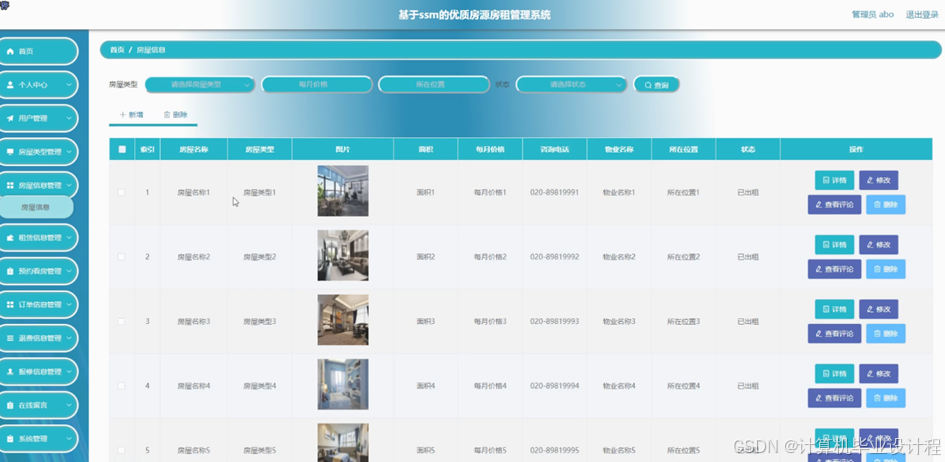The height and width of the screenshot is (462, 945).
Task: Expand 订单信息管理 using its chevron
Action: point(69,305)
